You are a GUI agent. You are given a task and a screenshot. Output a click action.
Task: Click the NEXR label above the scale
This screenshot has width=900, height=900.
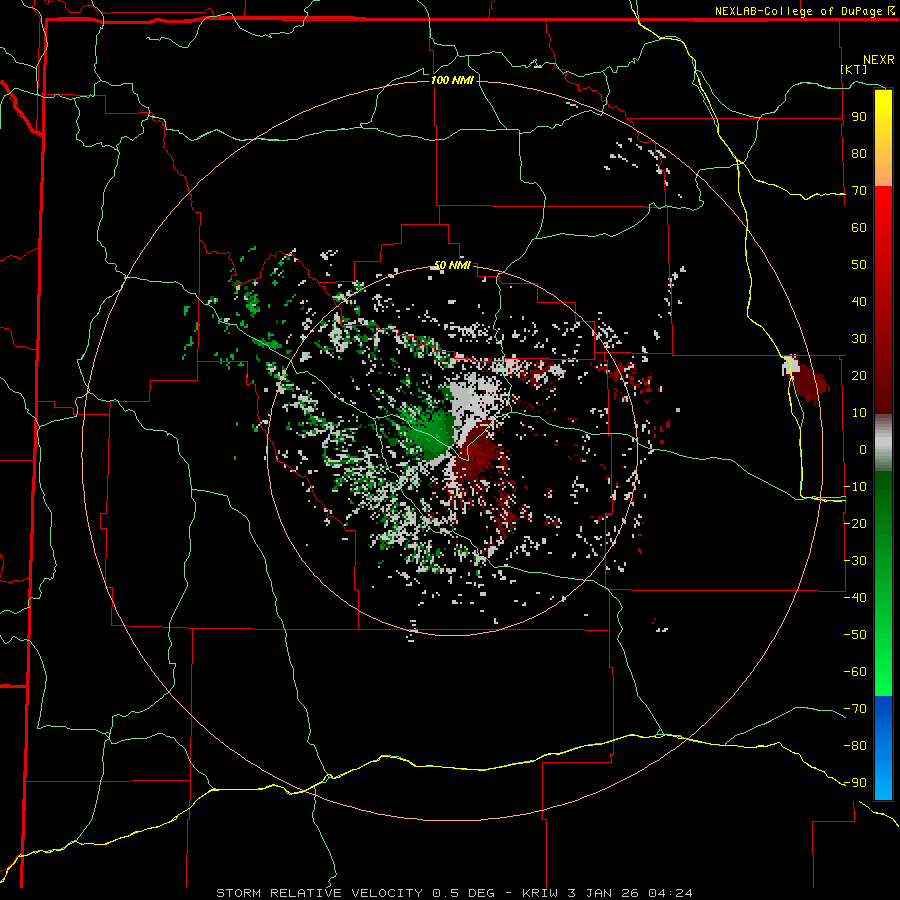879,60
